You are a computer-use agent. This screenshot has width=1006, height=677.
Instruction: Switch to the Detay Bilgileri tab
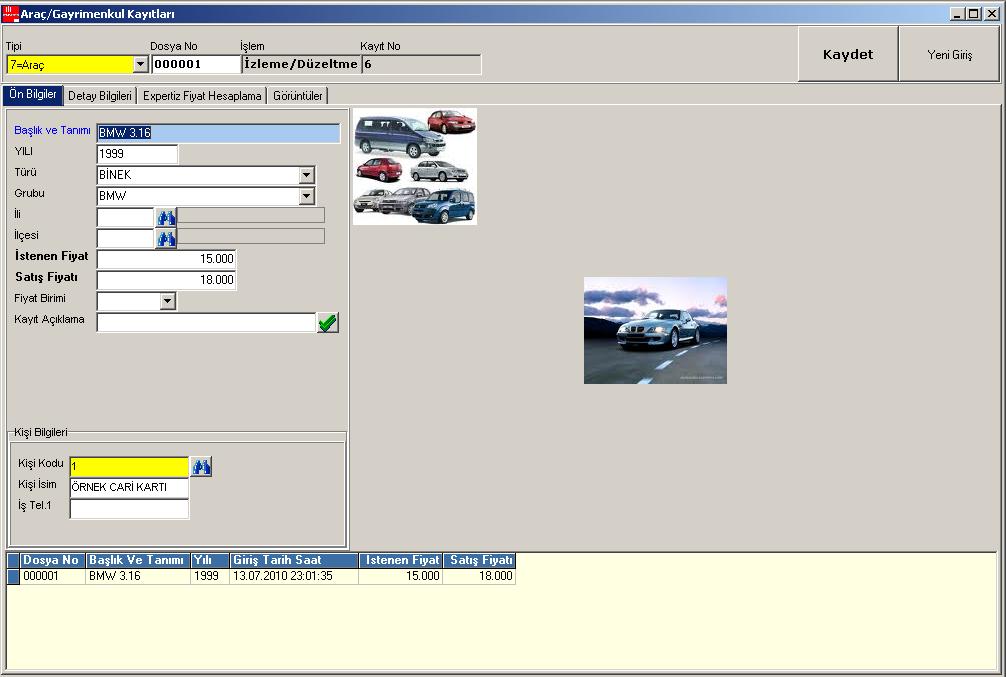[99, 96]
